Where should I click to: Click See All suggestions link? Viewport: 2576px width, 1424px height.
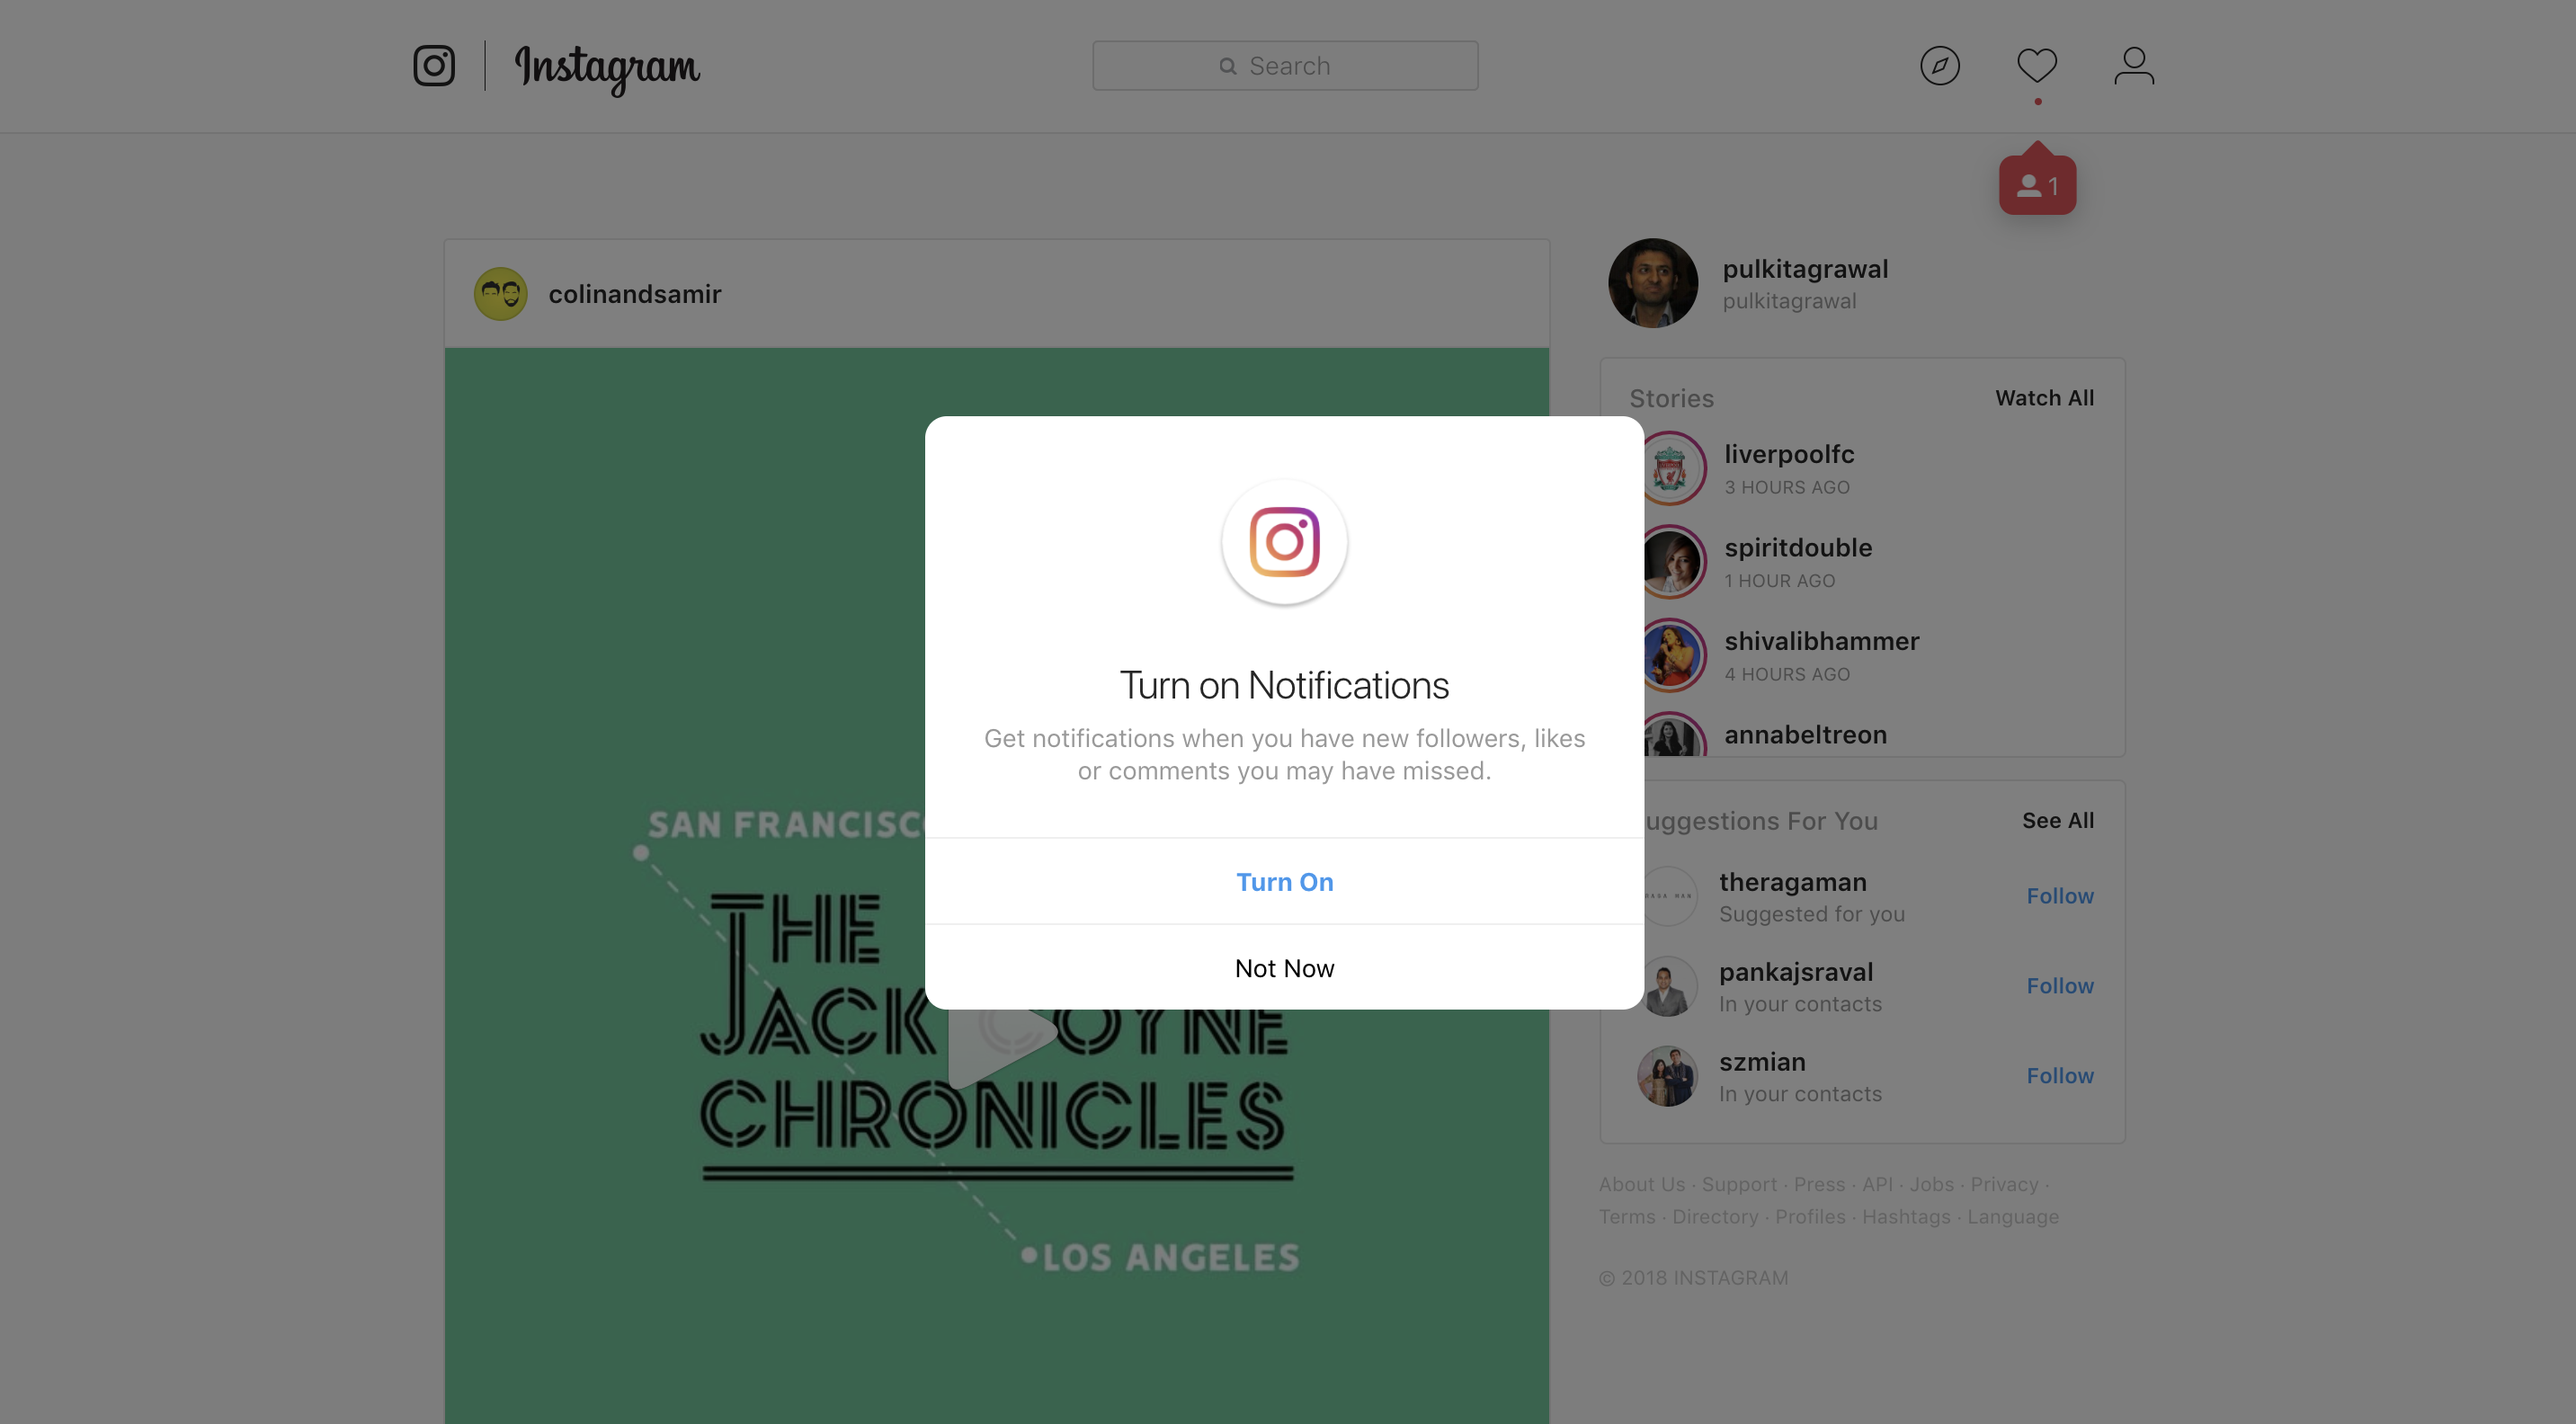(2059, 819)
